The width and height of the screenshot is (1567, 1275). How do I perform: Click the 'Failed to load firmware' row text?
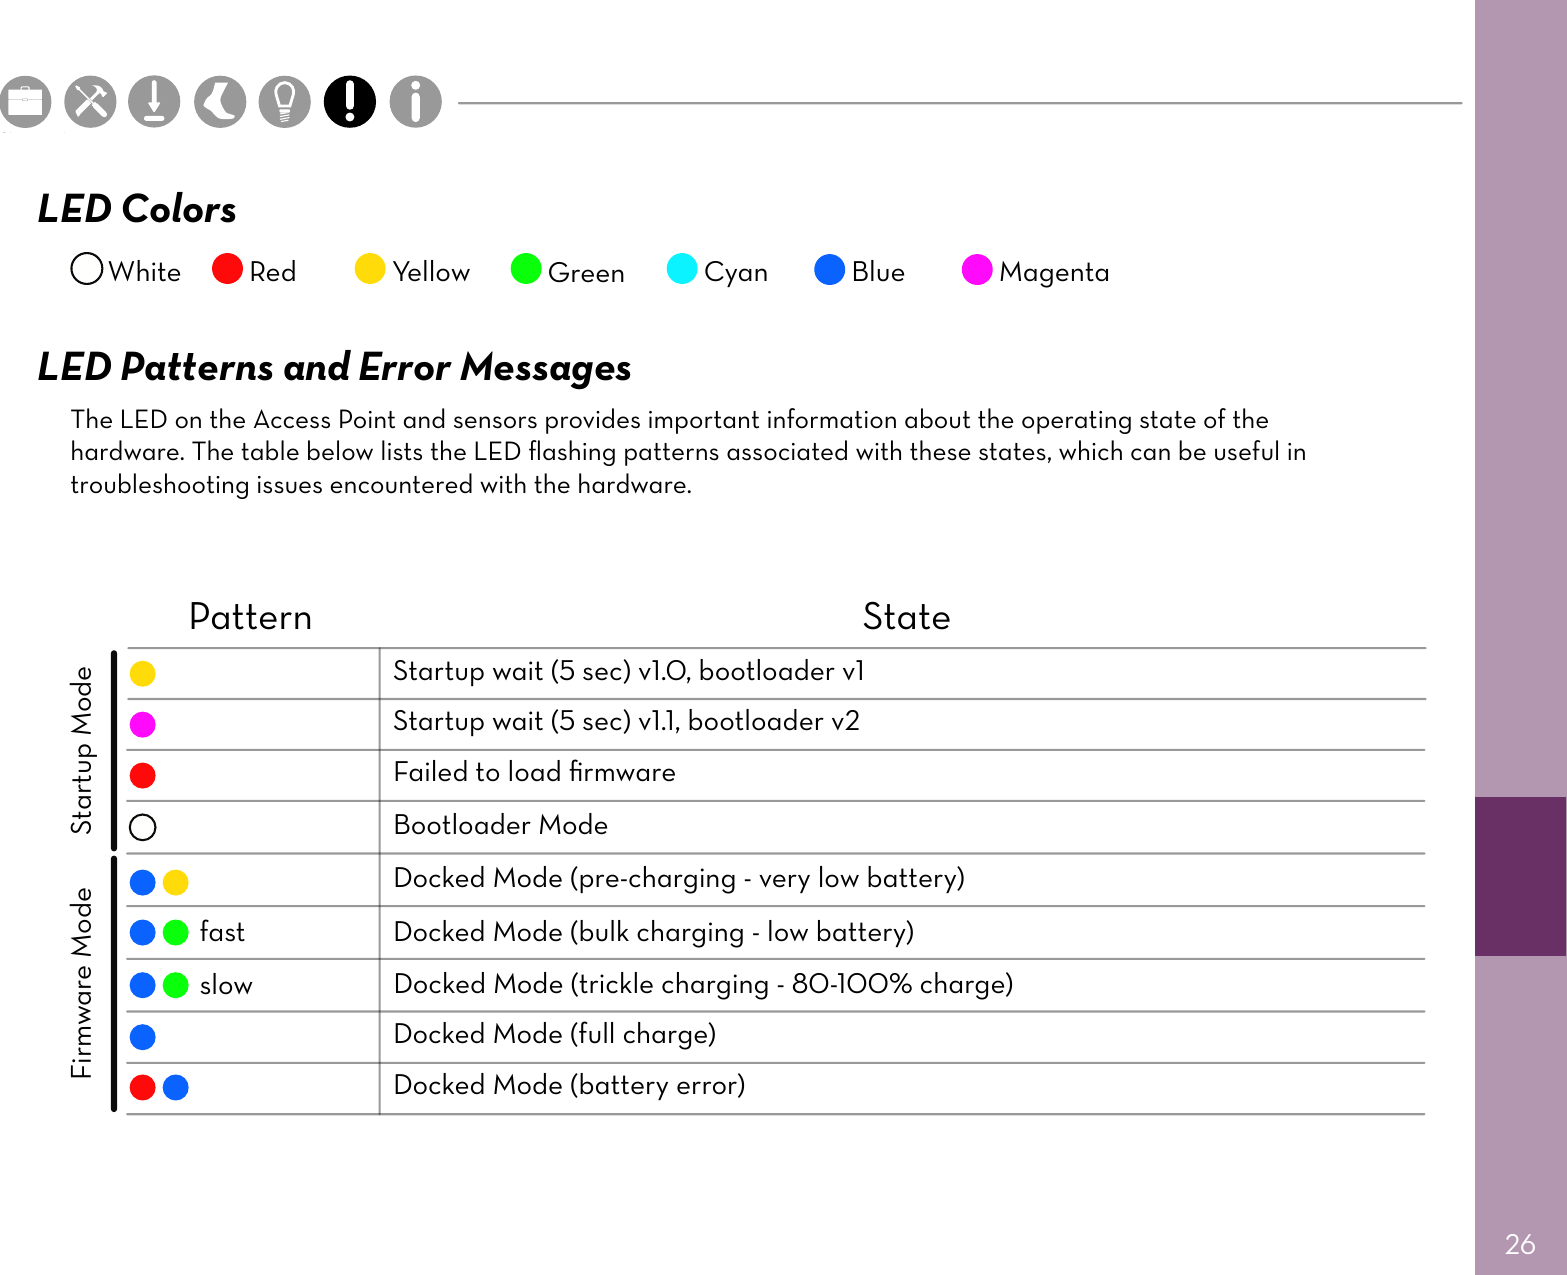(534, 772)
